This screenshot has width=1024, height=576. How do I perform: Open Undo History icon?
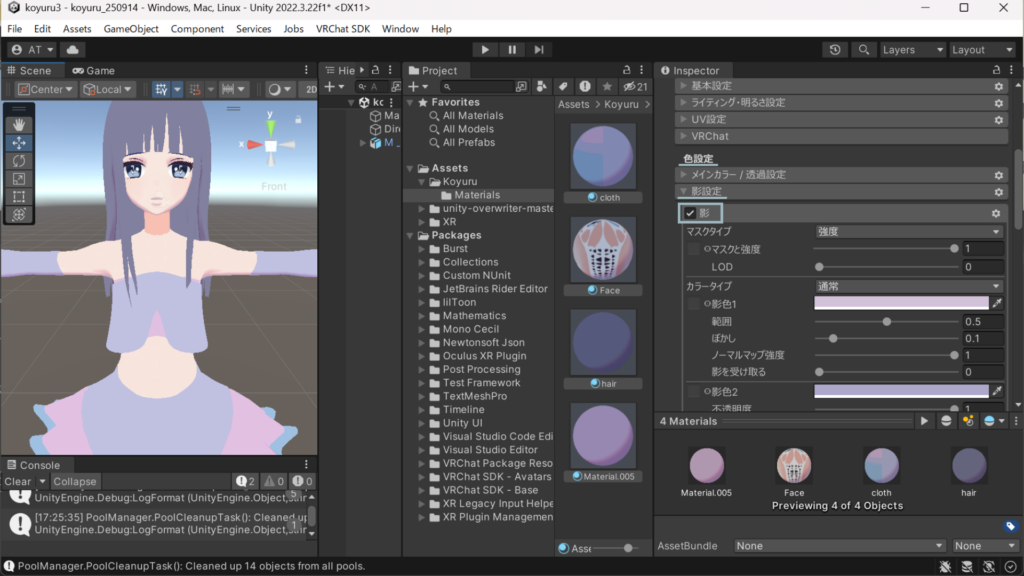836,50
